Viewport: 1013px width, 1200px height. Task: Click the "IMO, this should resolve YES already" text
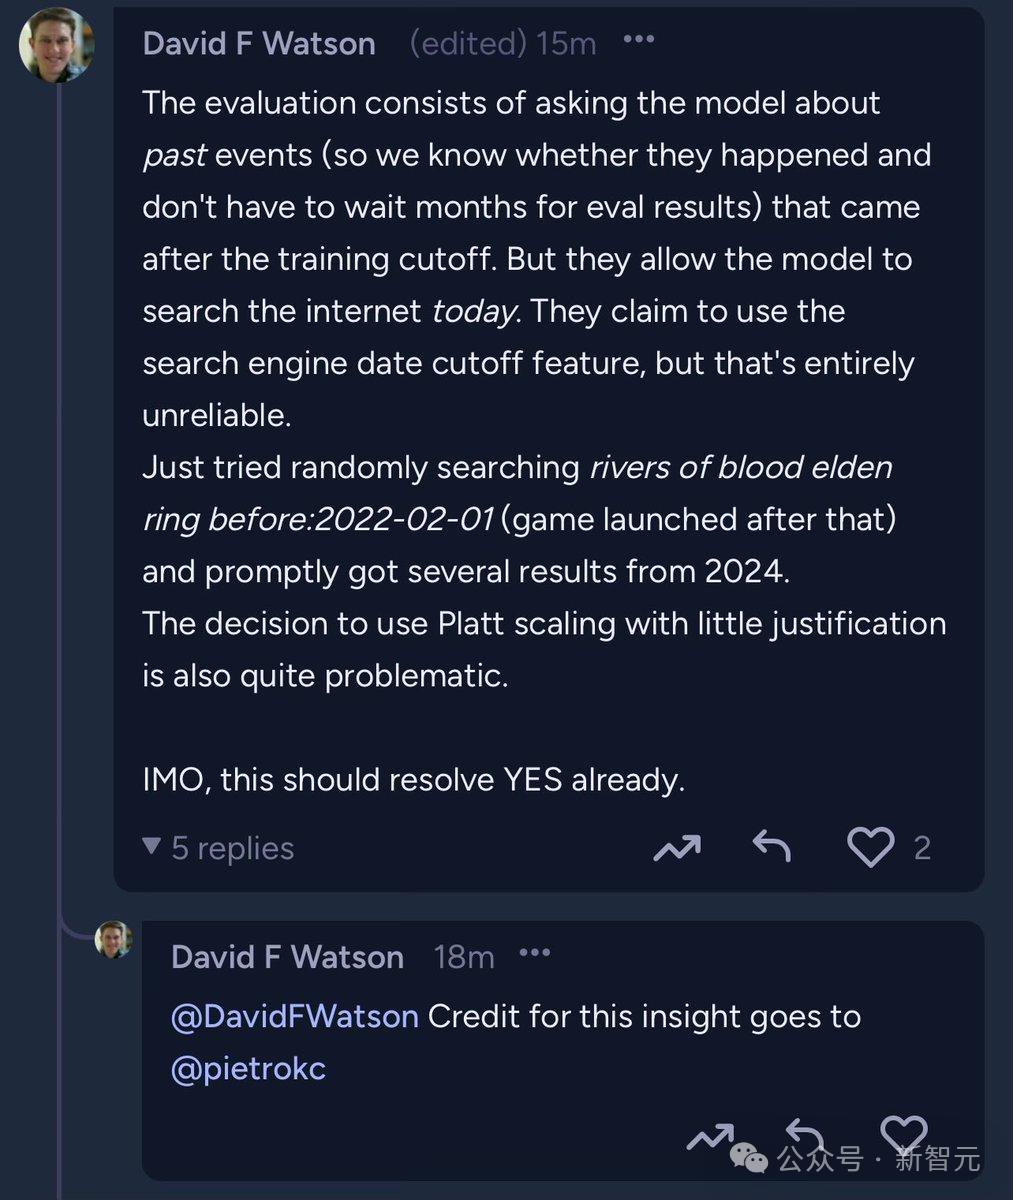413,779
